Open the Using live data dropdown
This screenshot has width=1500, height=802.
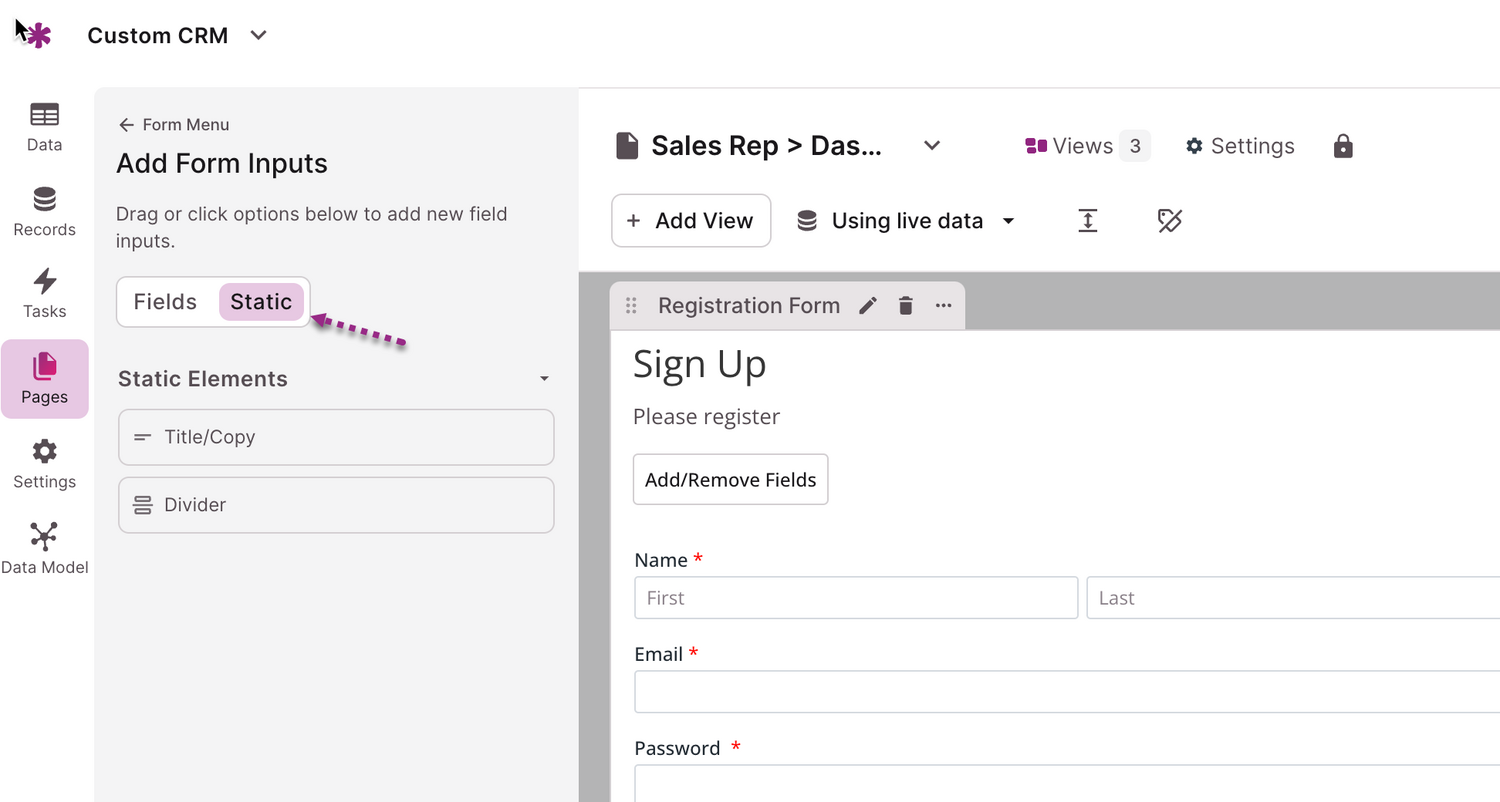pyautogui.click(x=906, y=221)
